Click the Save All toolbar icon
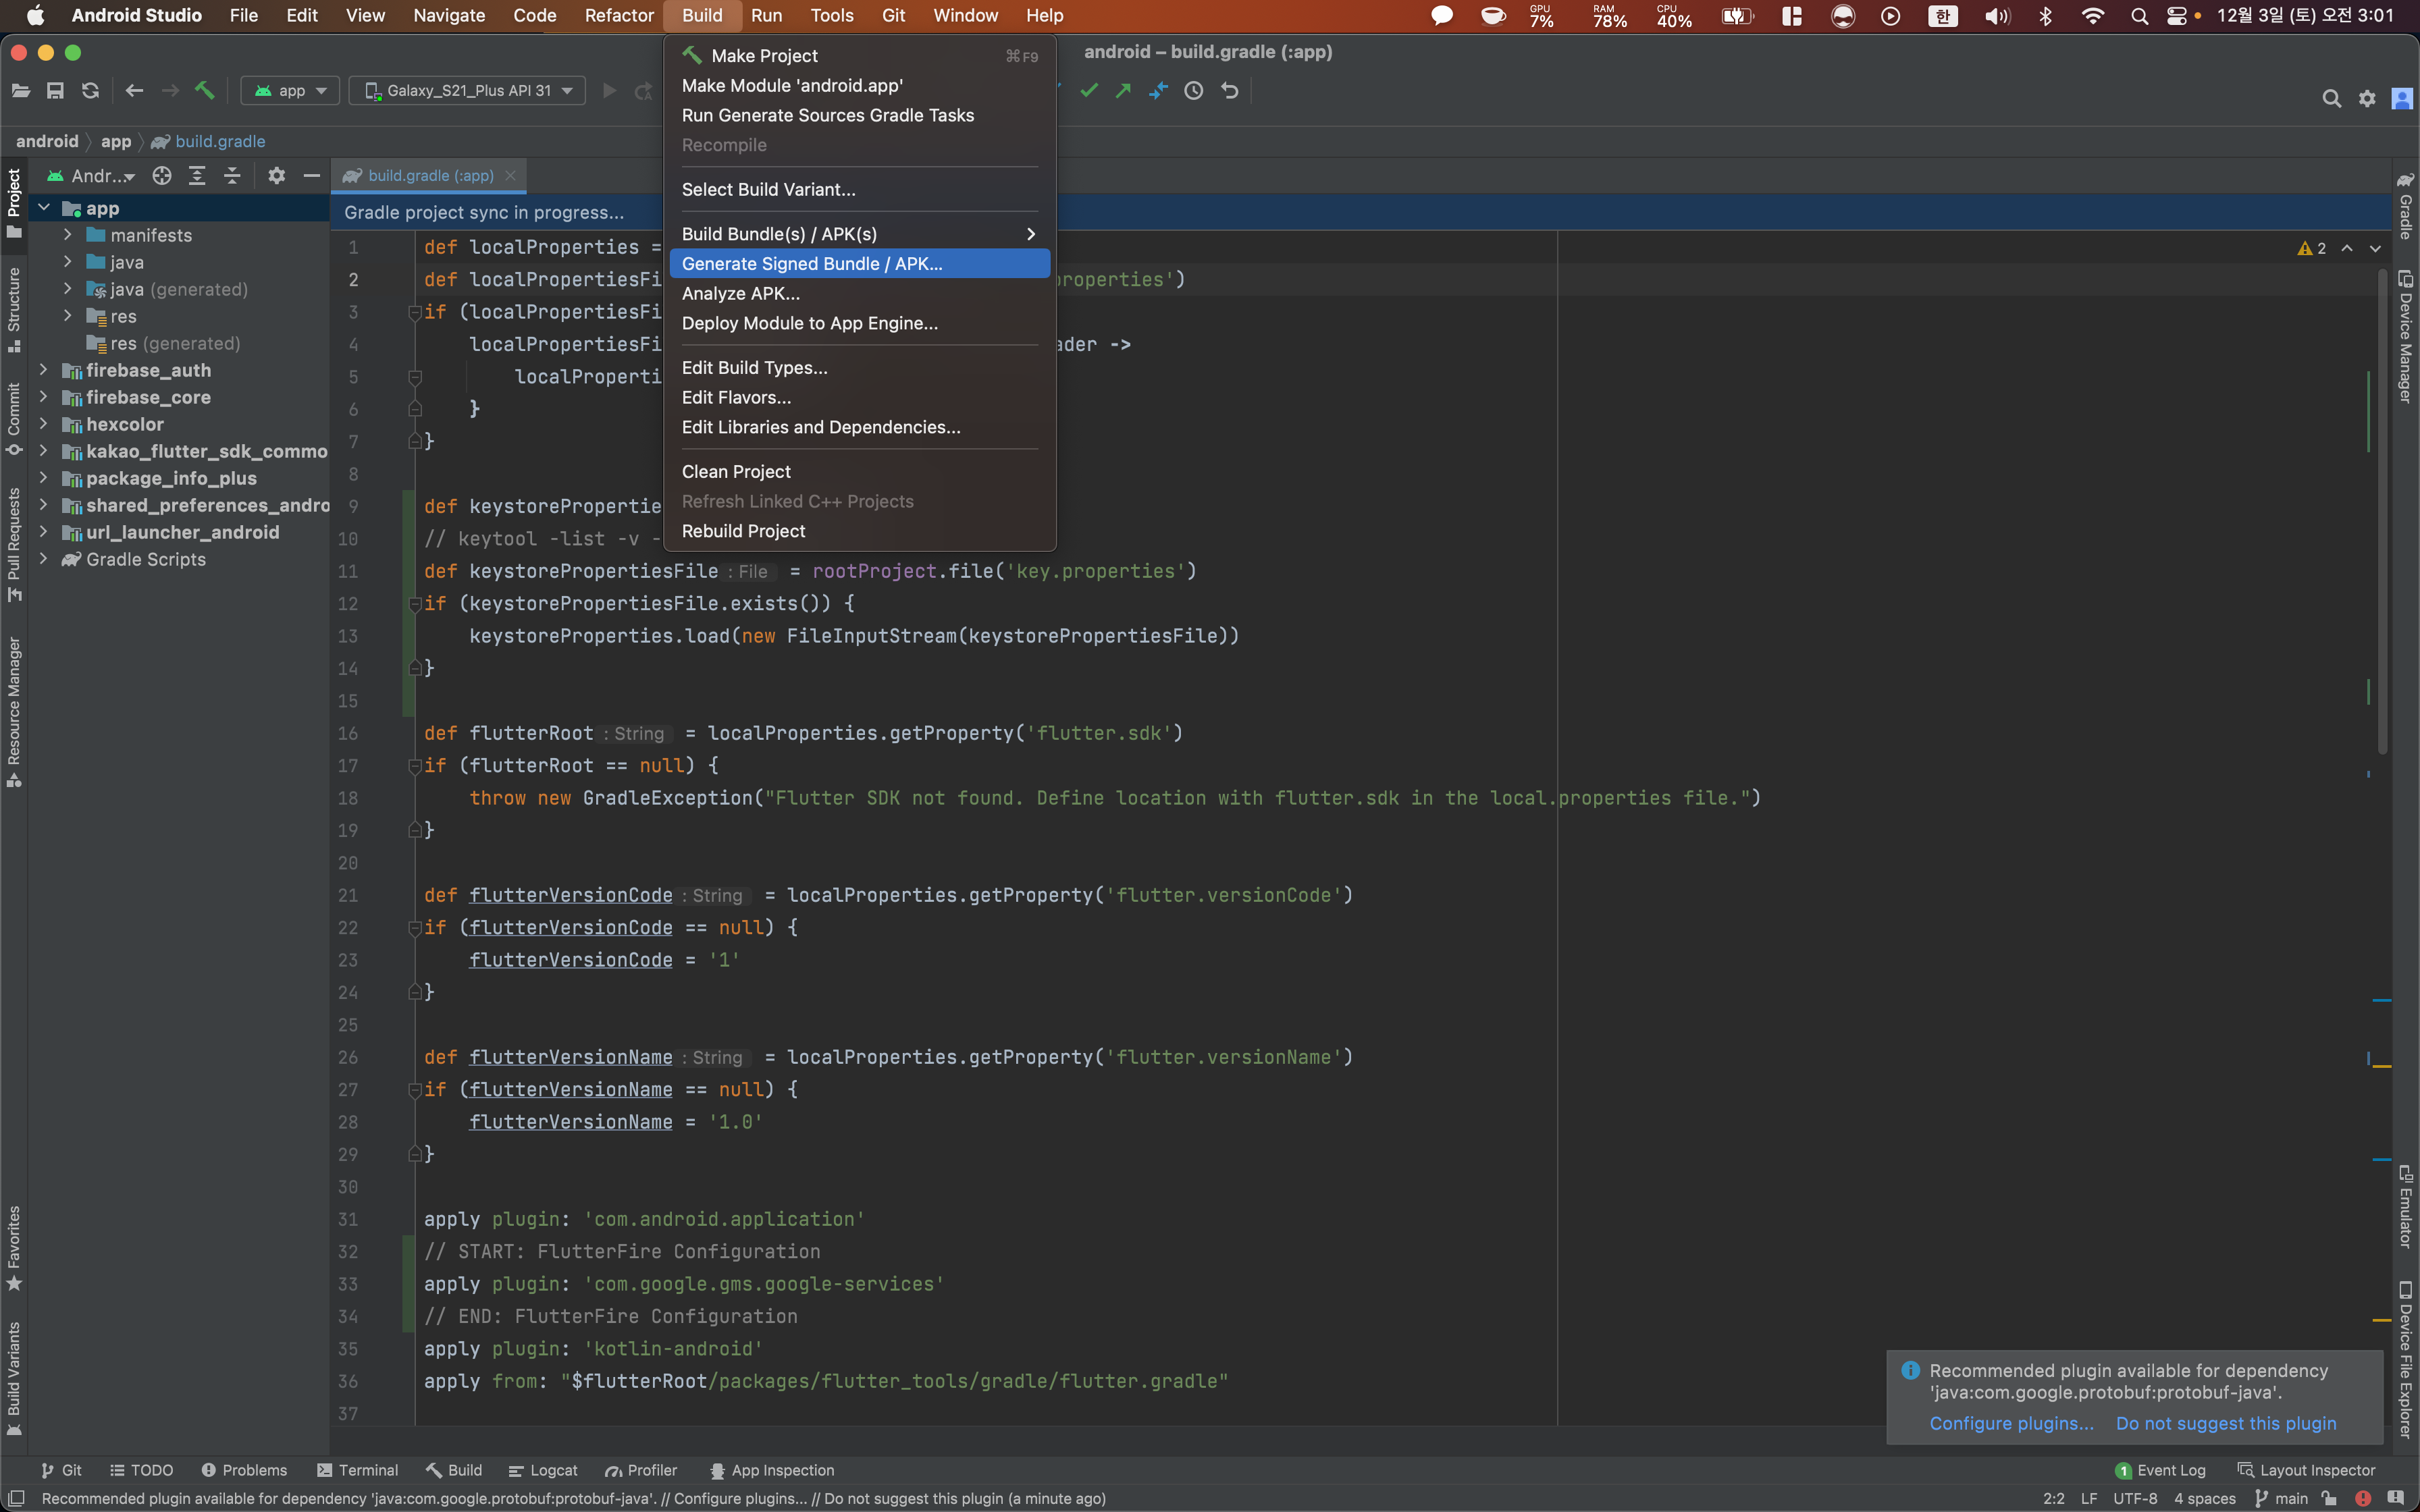Screen dimensions: 2420x1512 (x=55, y=91)
